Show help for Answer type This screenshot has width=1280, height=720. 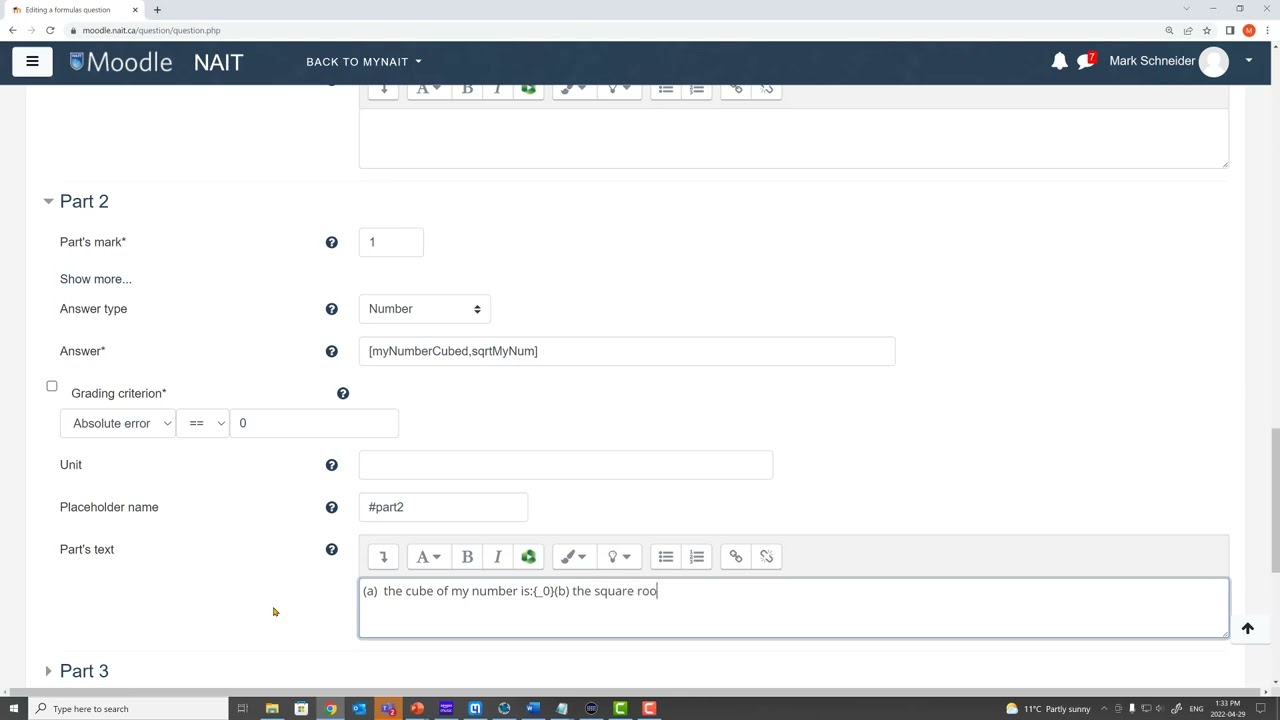[x=332, y=309]
